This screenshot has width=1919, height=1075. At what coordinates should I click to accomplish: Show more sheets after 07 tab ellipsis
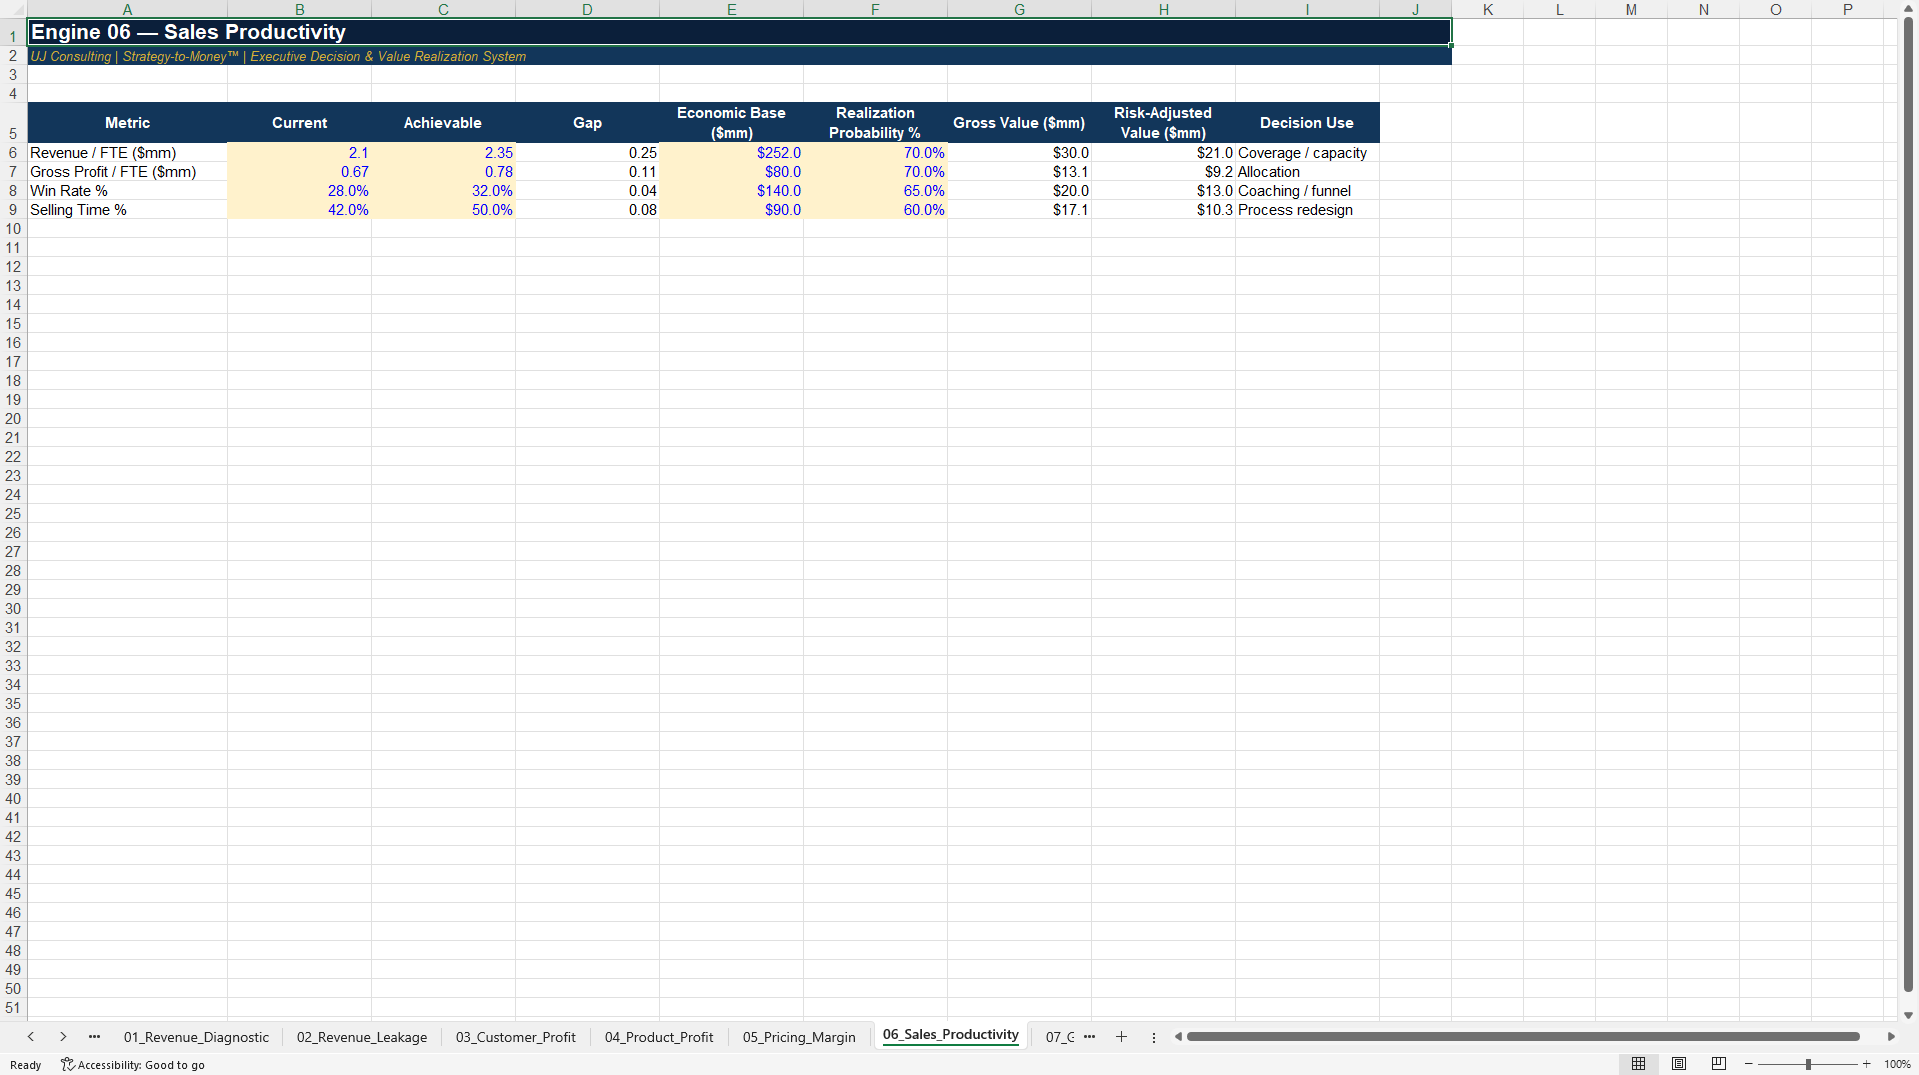click(x=1089, y=1037)
